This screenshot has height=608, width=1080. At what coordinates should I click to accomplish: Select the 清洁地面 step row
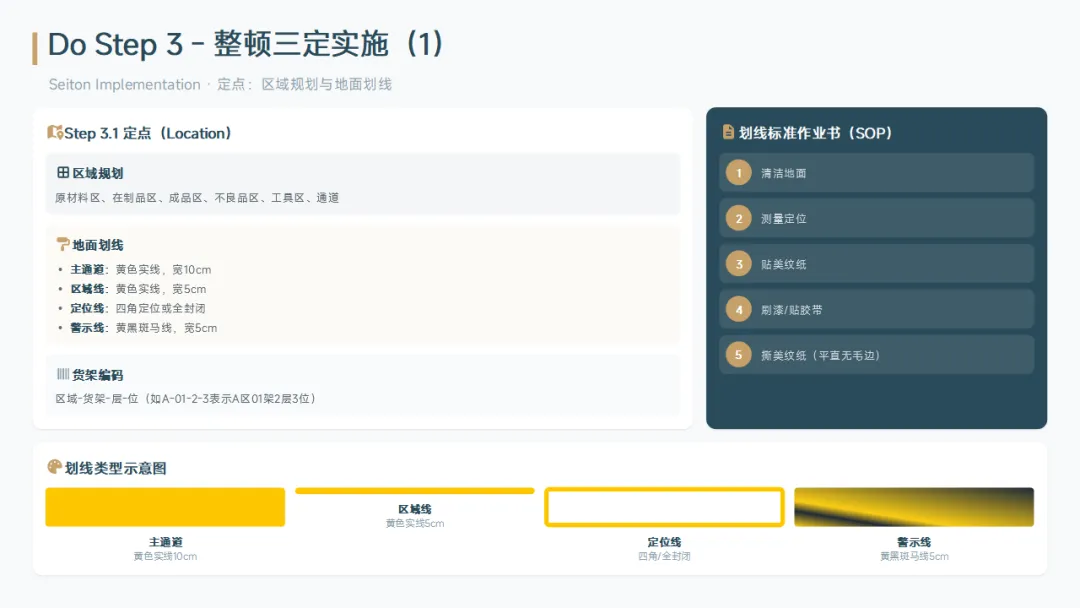(x=876, y=173)
